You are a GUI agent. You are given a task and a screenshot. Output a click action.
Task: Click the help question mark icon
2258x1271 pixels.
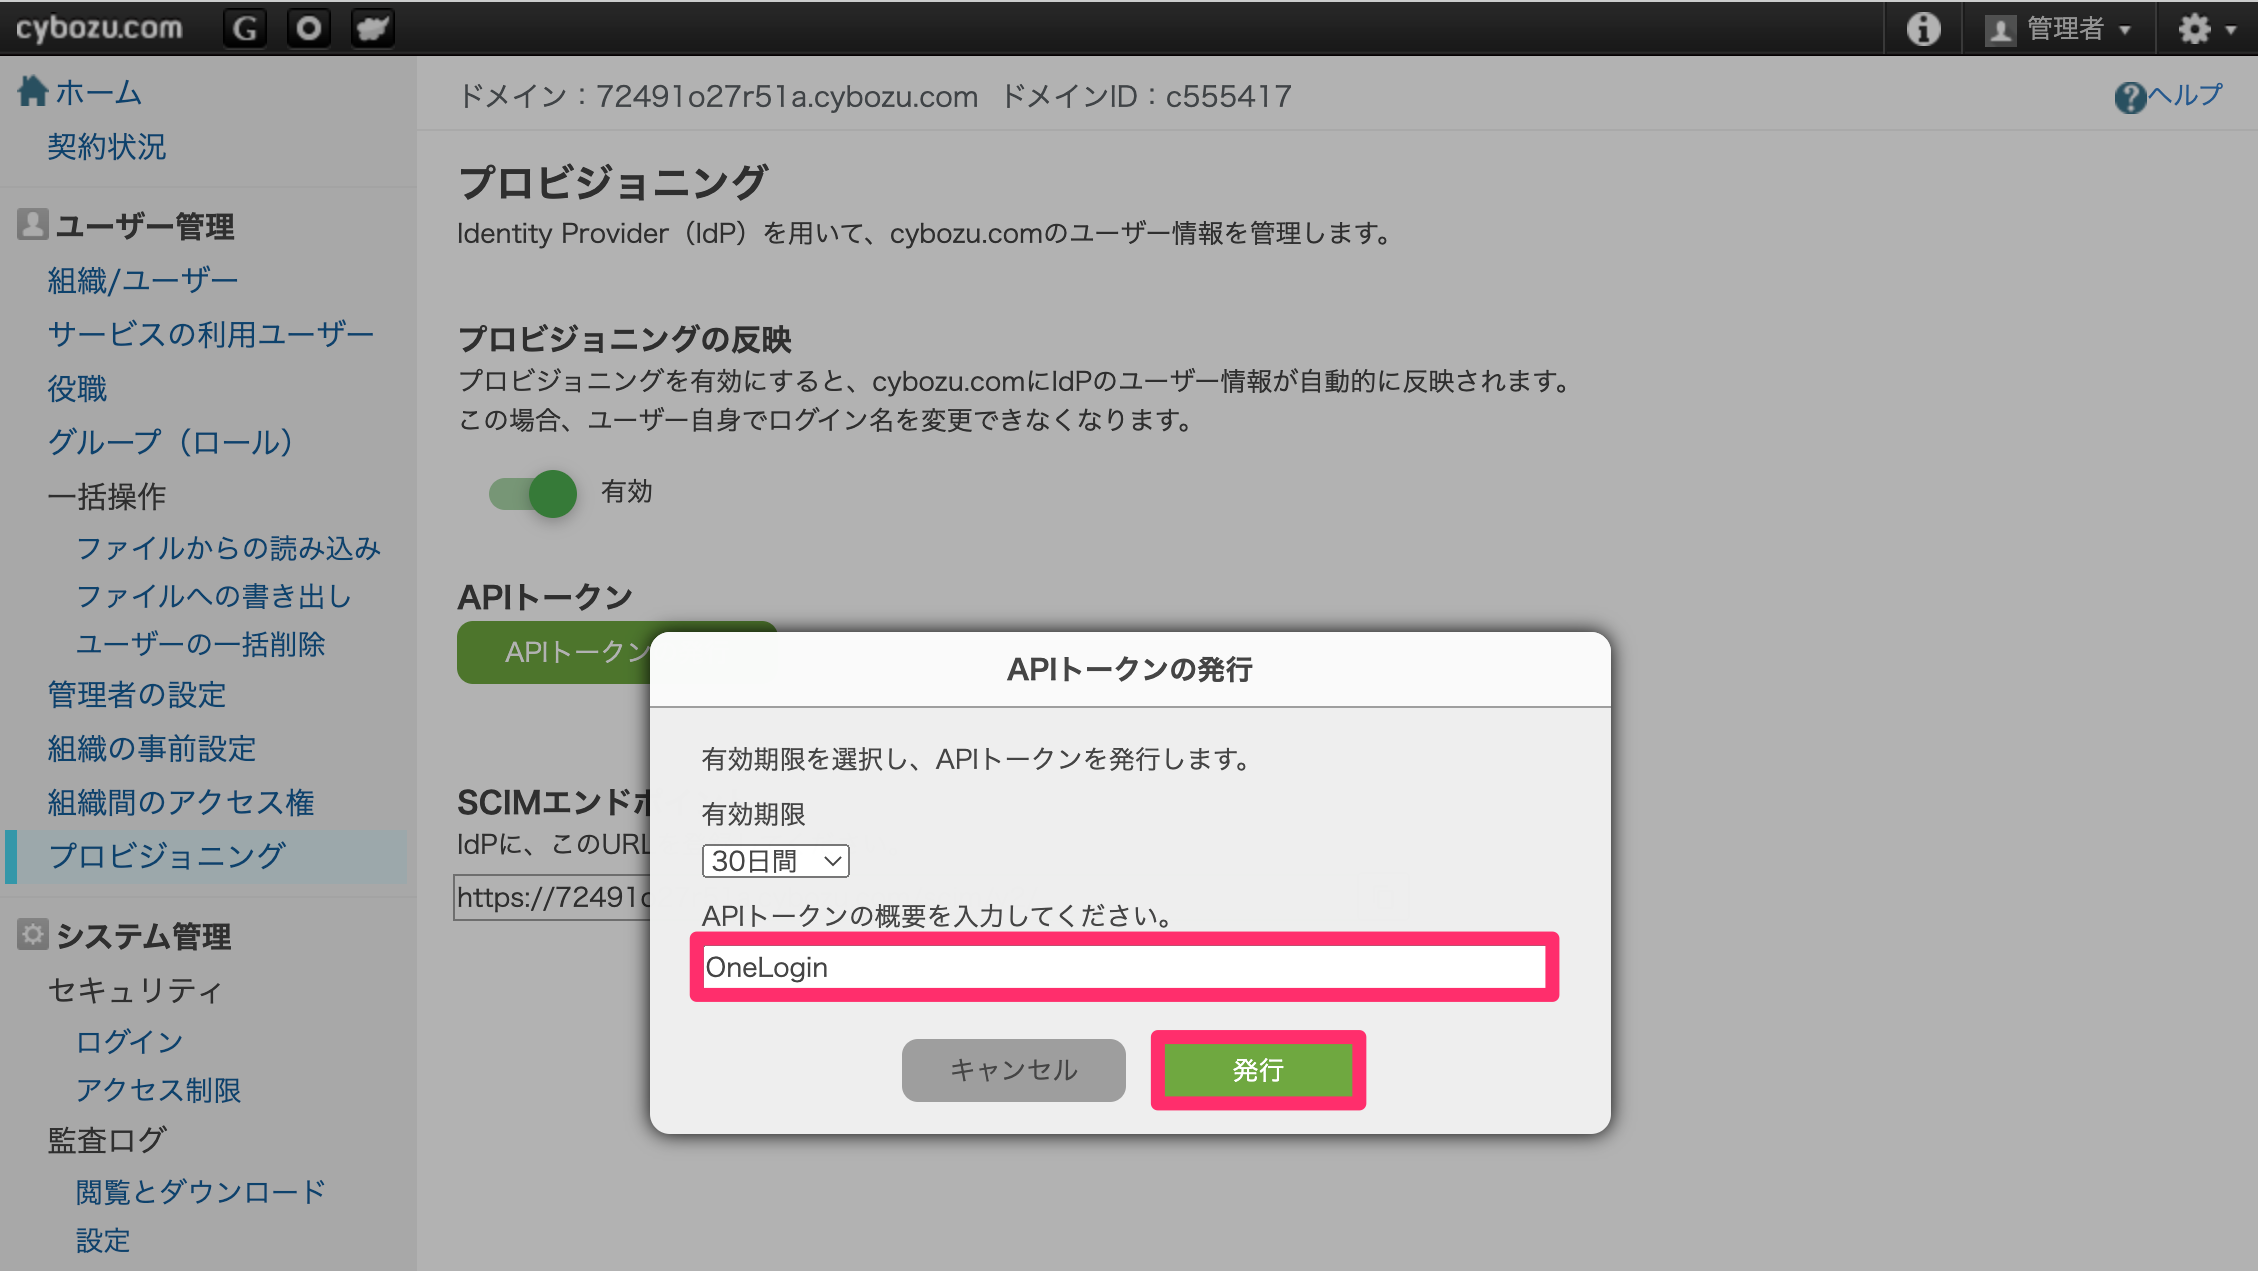tap(2130, 97)
